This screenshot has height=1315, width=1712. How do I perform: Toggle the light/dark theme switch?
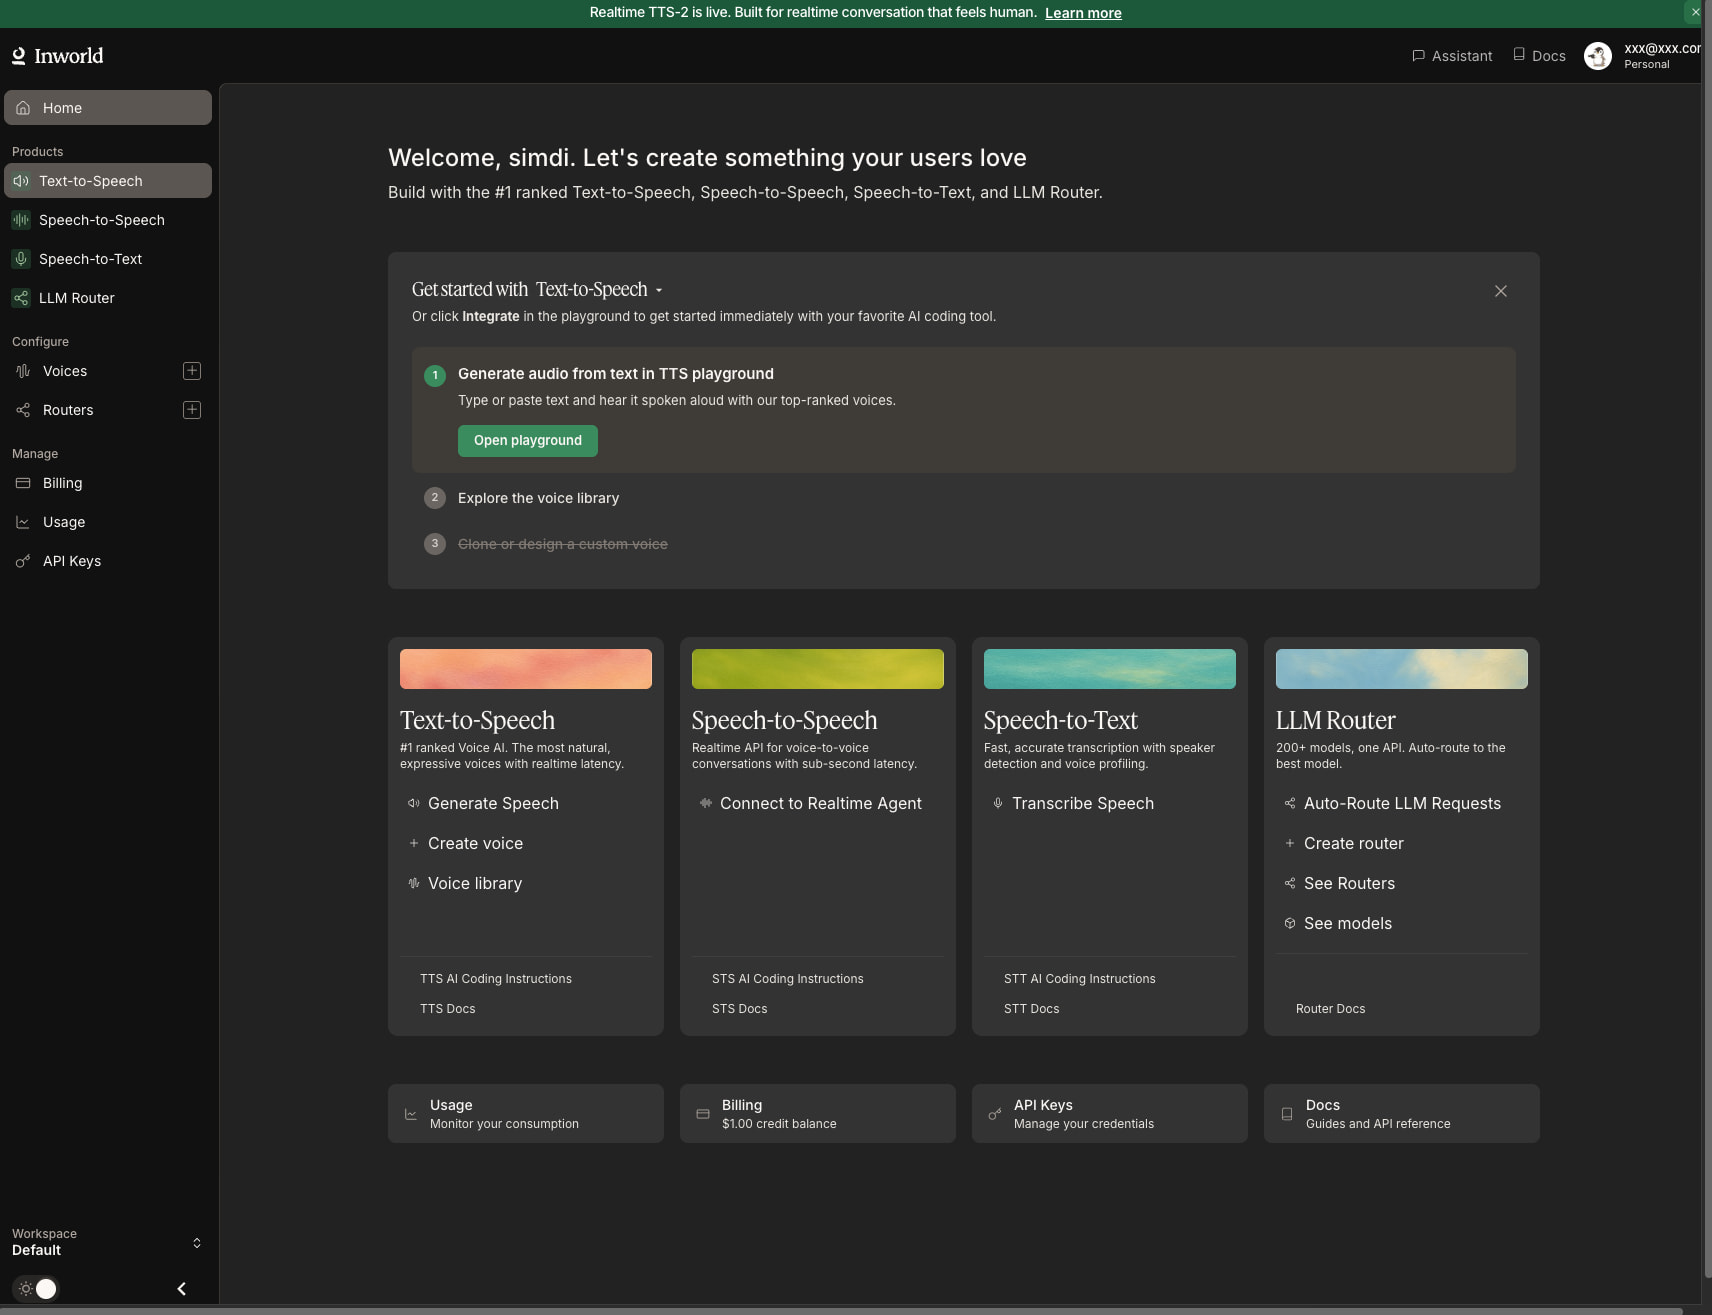(x=36, y=1289)
